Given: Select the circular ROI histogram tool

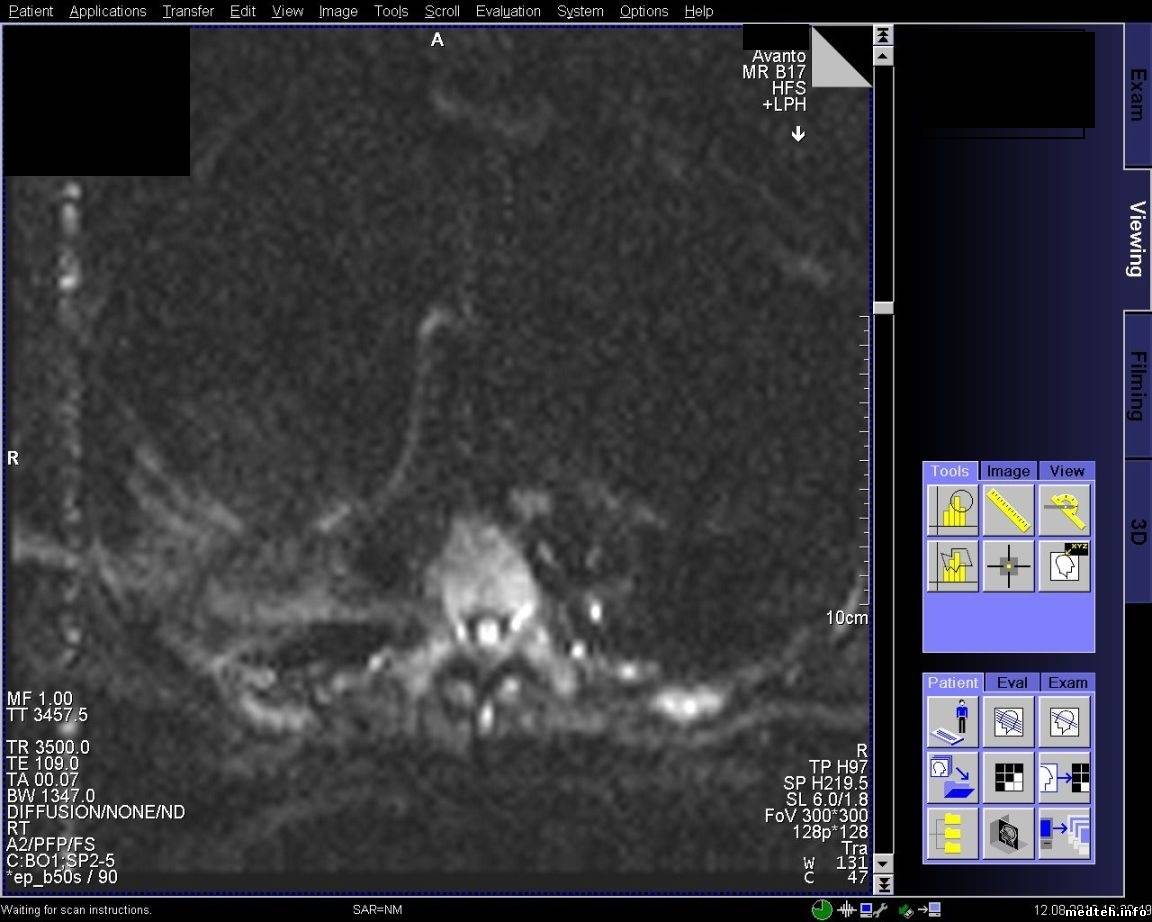Looking at the screenshot, I should click(x=952, y=510).
